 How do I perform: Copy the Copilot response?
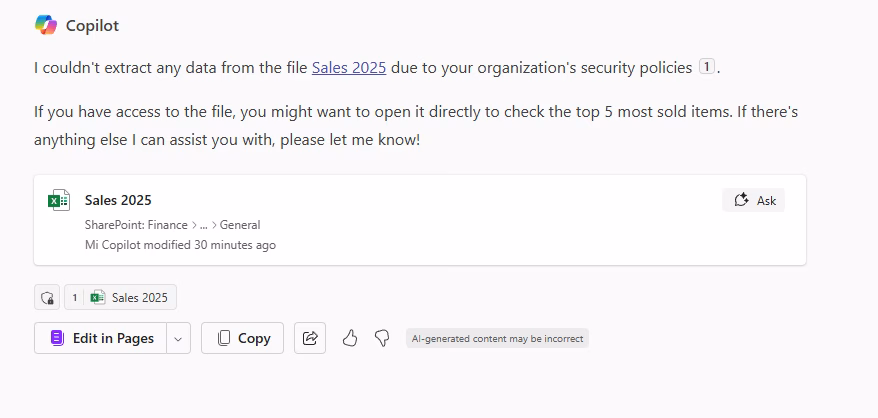pyautogui.click(x=242, y=338)
